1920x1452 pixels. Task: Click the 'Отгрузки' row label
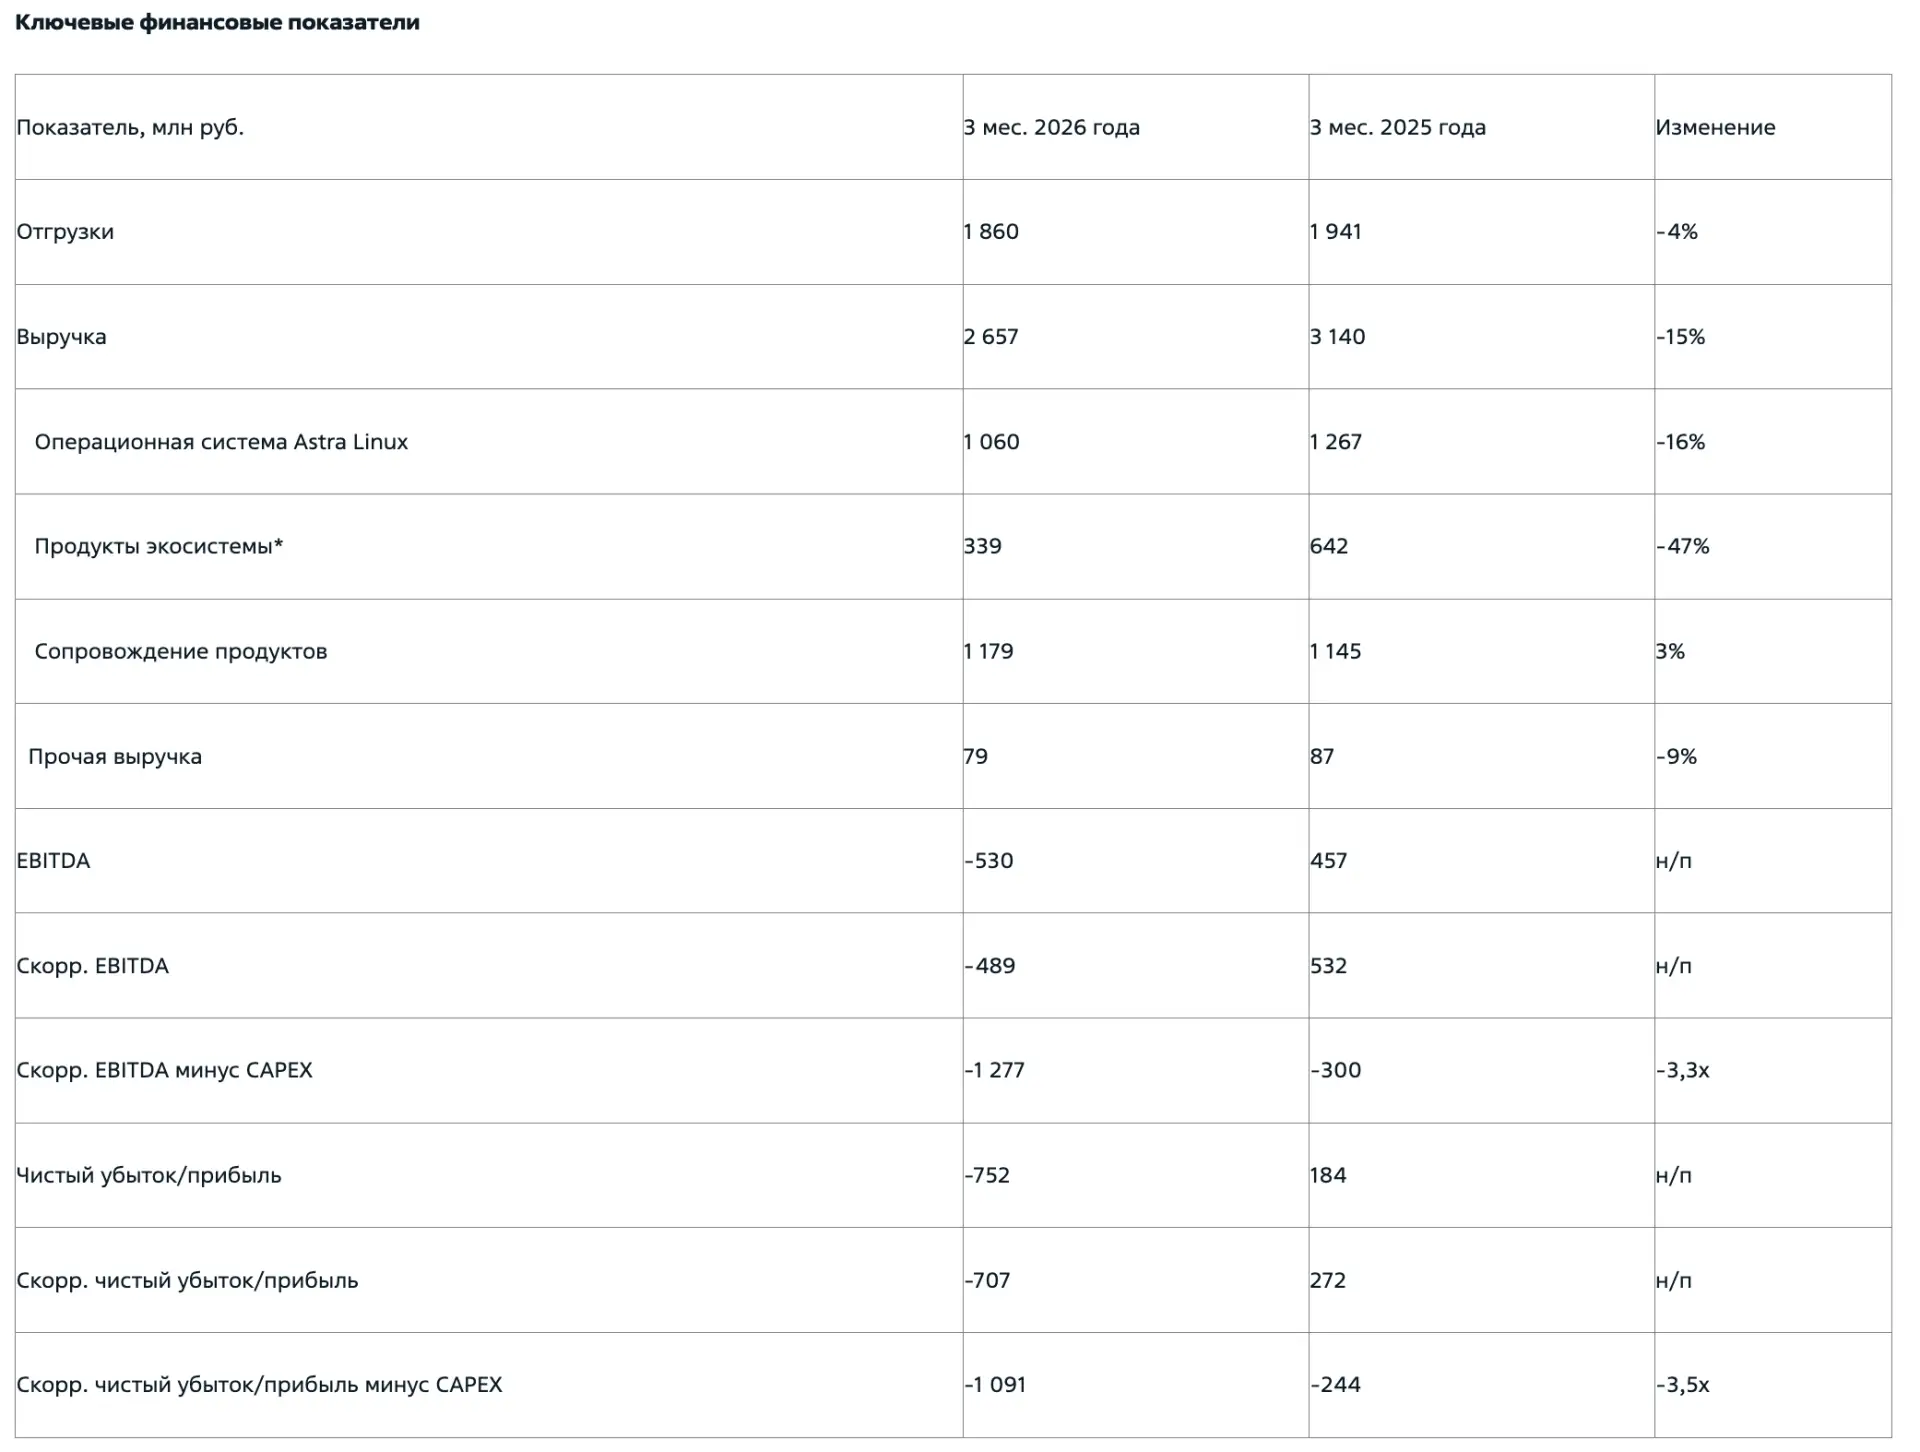pyautogui.click(x=65, y=232)
